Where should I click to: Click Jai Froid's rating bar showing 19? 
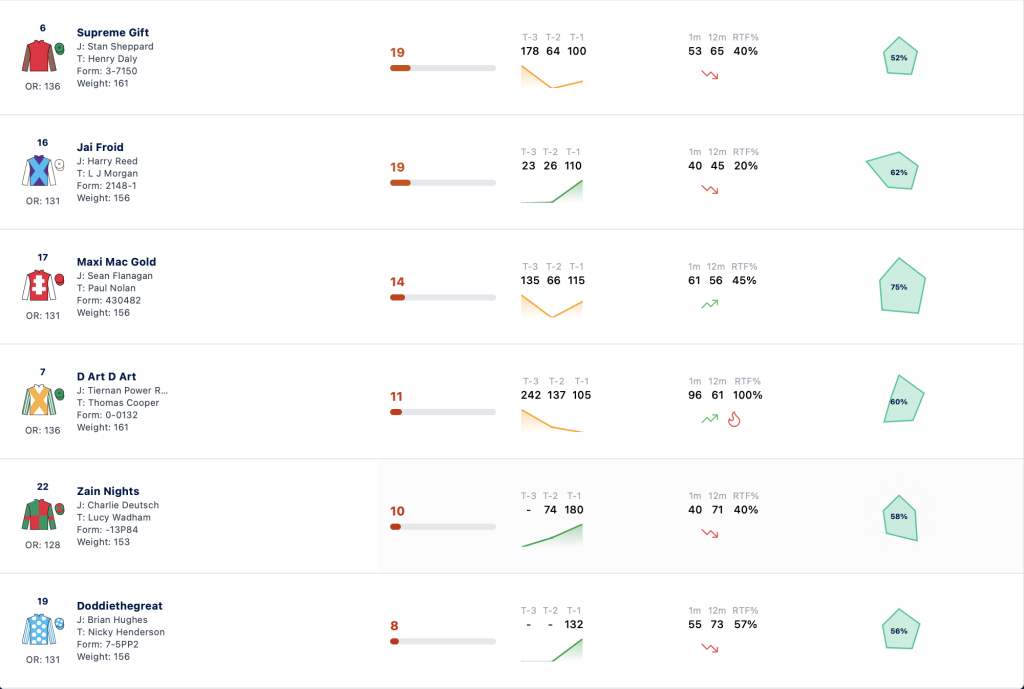443,183
